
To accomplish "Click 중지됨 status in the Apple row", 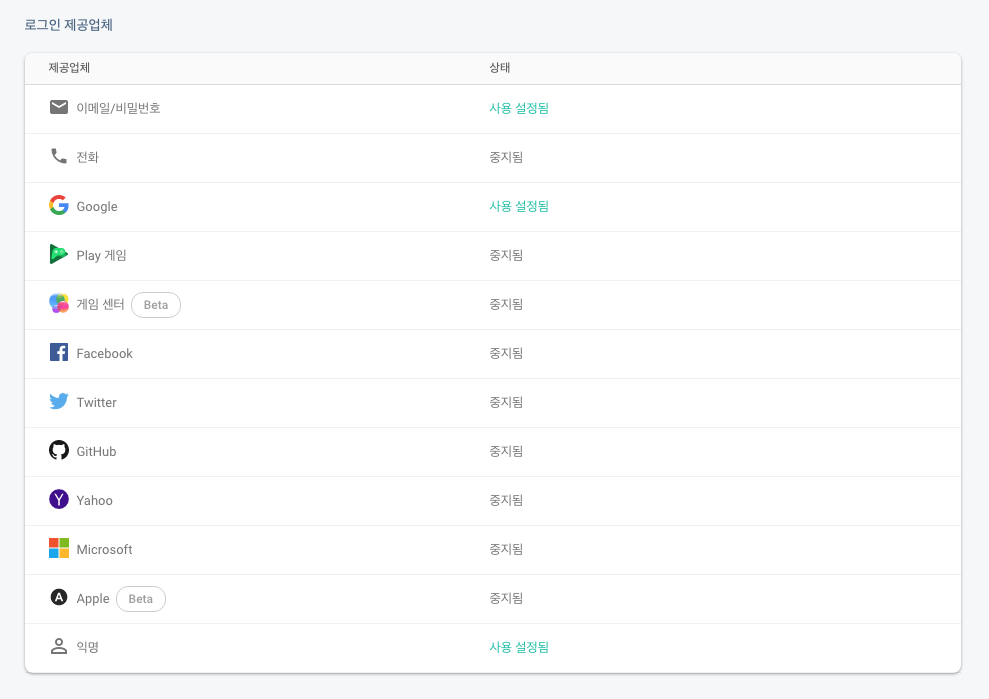I will 506,599.
